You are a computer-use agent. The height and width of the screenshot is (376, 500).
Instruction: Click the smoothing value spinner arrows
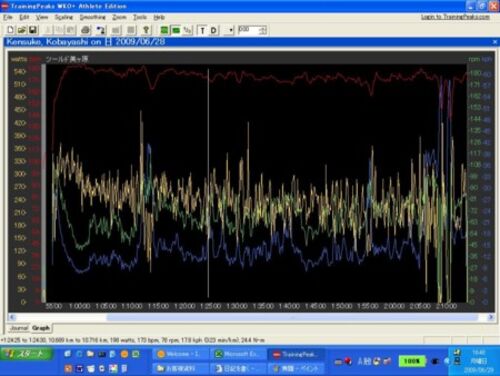(263, 30)
